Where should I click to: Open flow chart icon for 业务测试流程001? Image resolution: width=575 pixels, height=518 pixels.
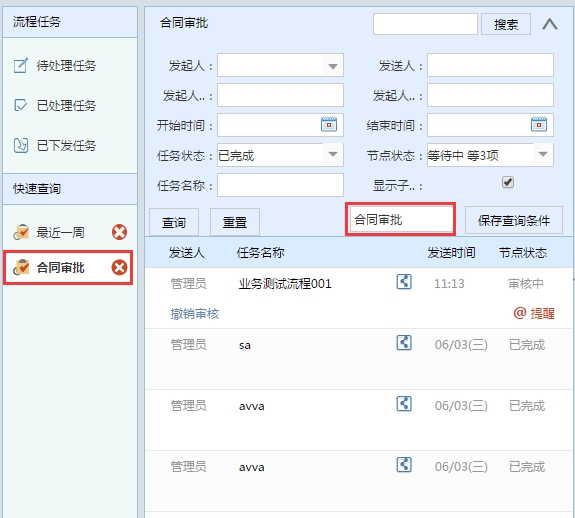click(x=404, y=282)
